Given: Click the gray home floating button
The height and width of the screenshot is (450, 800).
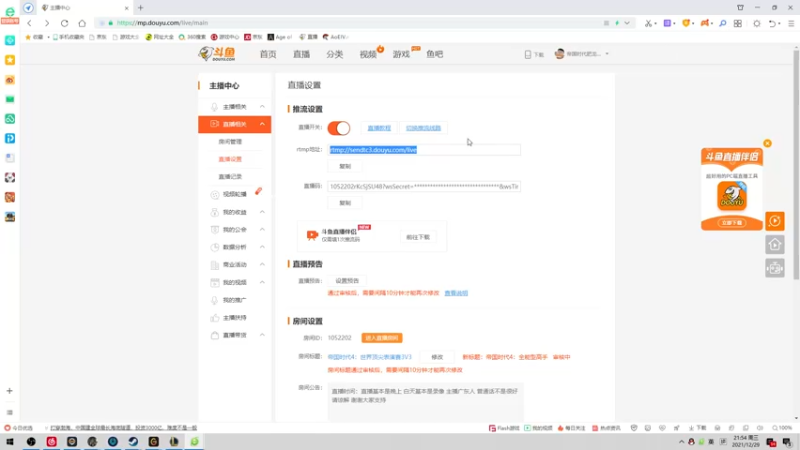Looking at the screenshot, I should 774,244.
